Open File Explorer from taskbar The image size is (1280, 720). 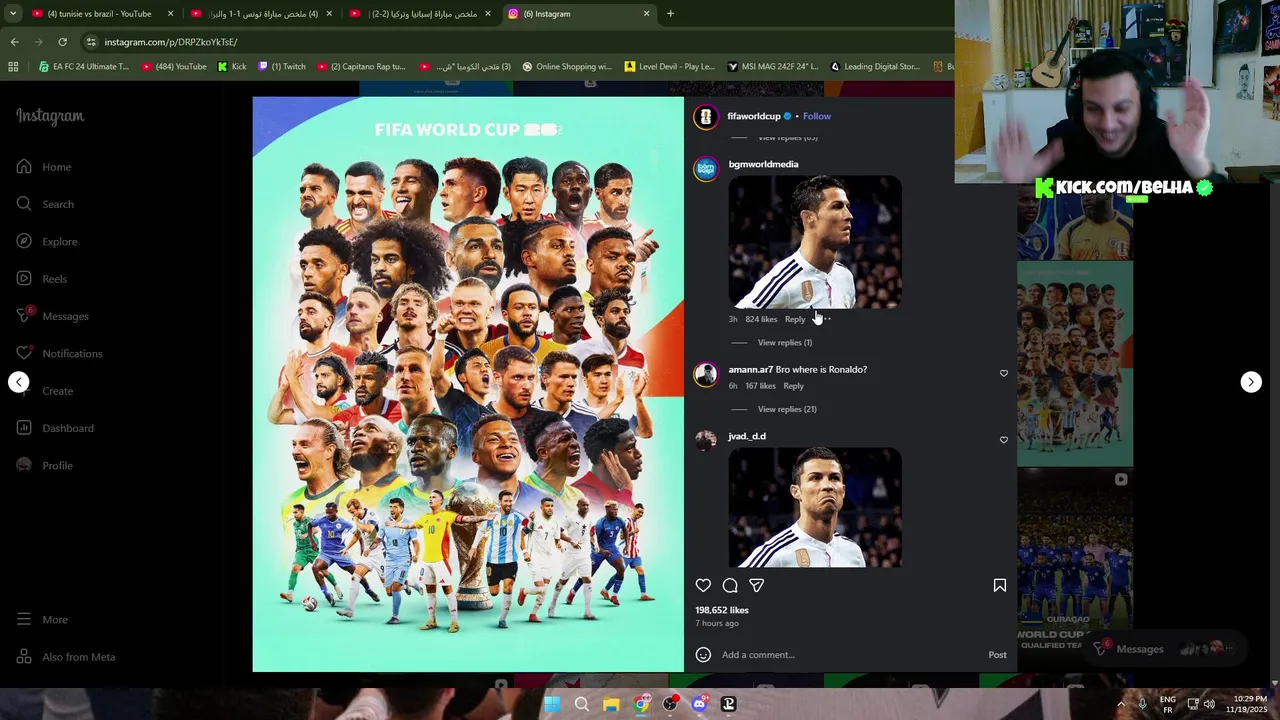pyautogui.click(x=611, y=704)
